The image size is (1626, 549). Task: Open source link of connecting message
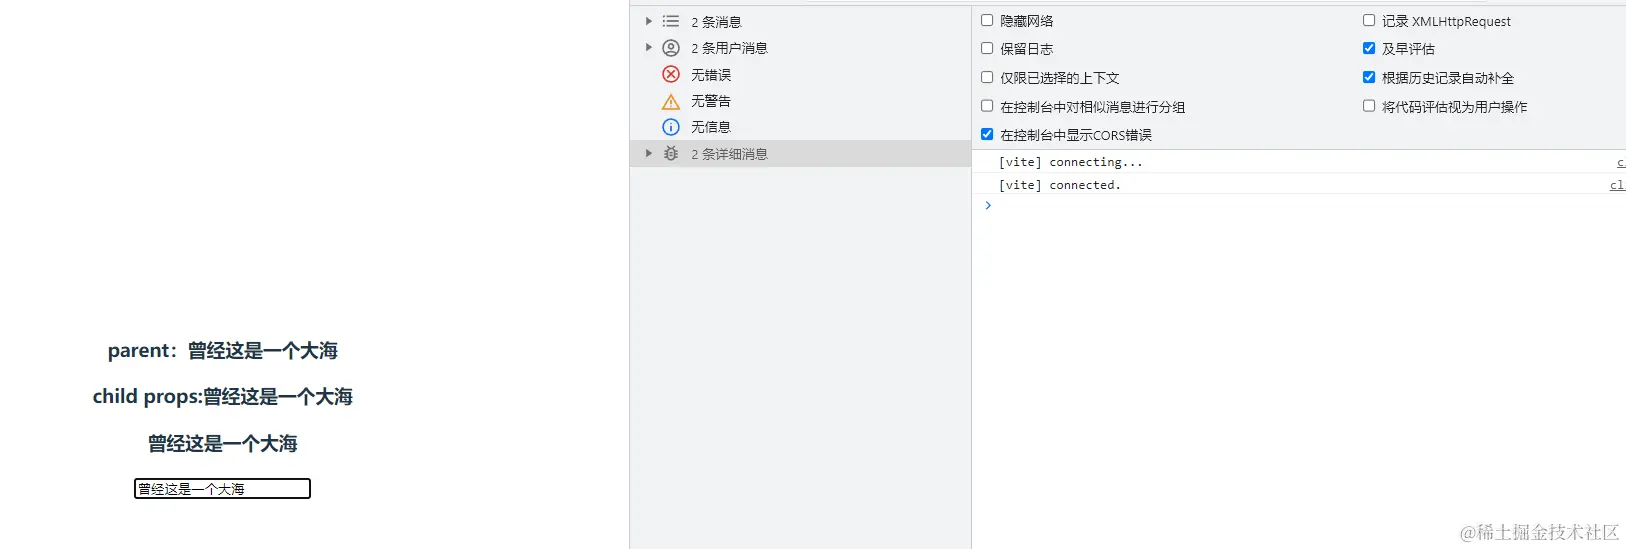pos(1620,162)
